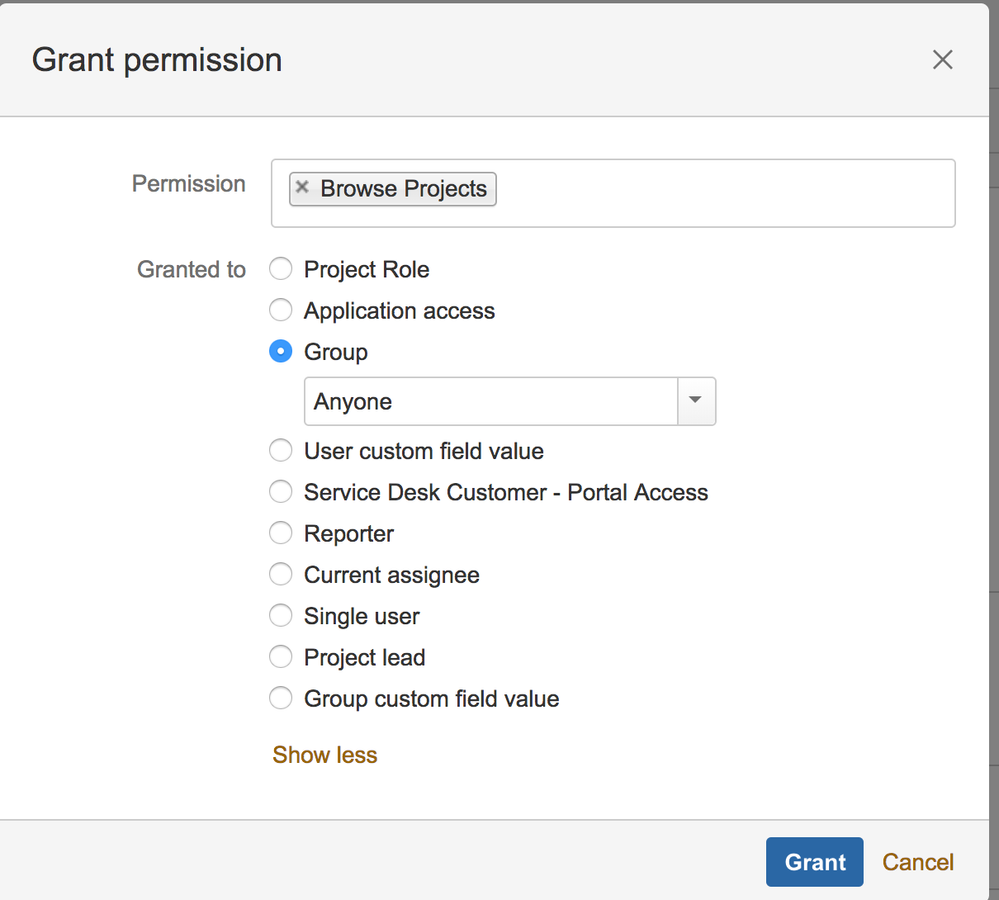
Task: Click the Grant permission dialog title
Action: [157, 60]
